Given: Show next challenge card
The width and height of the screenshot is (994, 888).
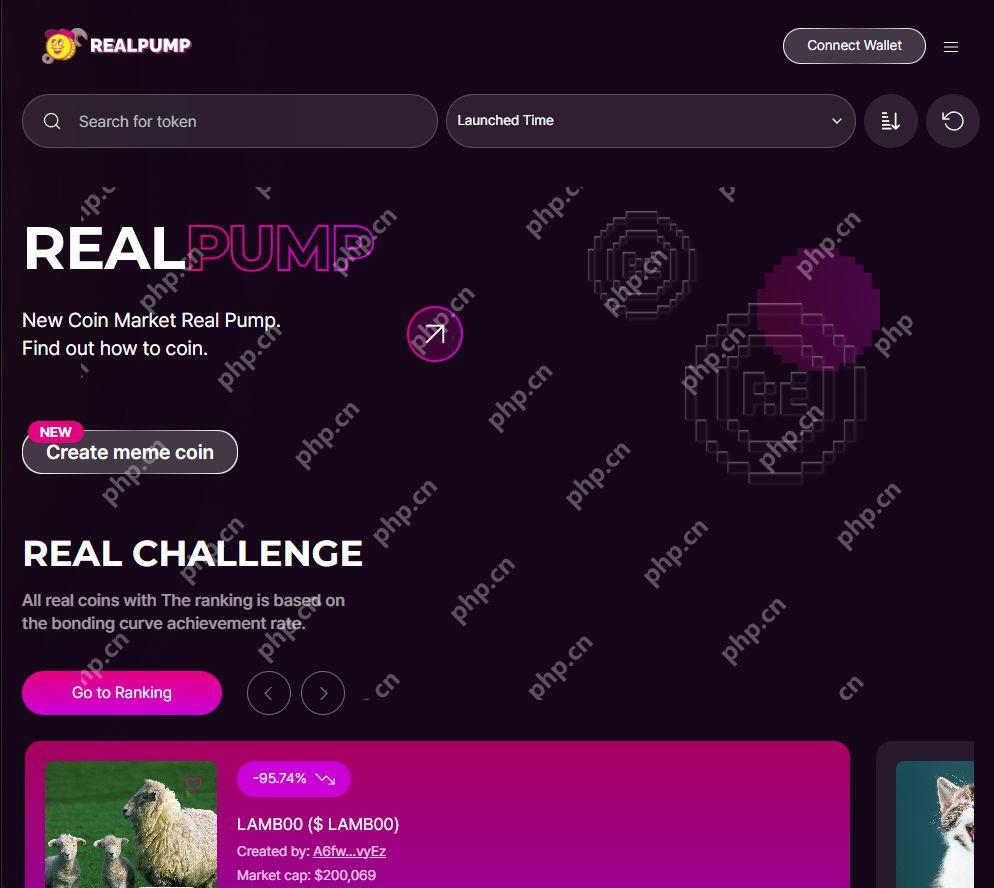Looking at the screenshot, I should click(323, 693).
